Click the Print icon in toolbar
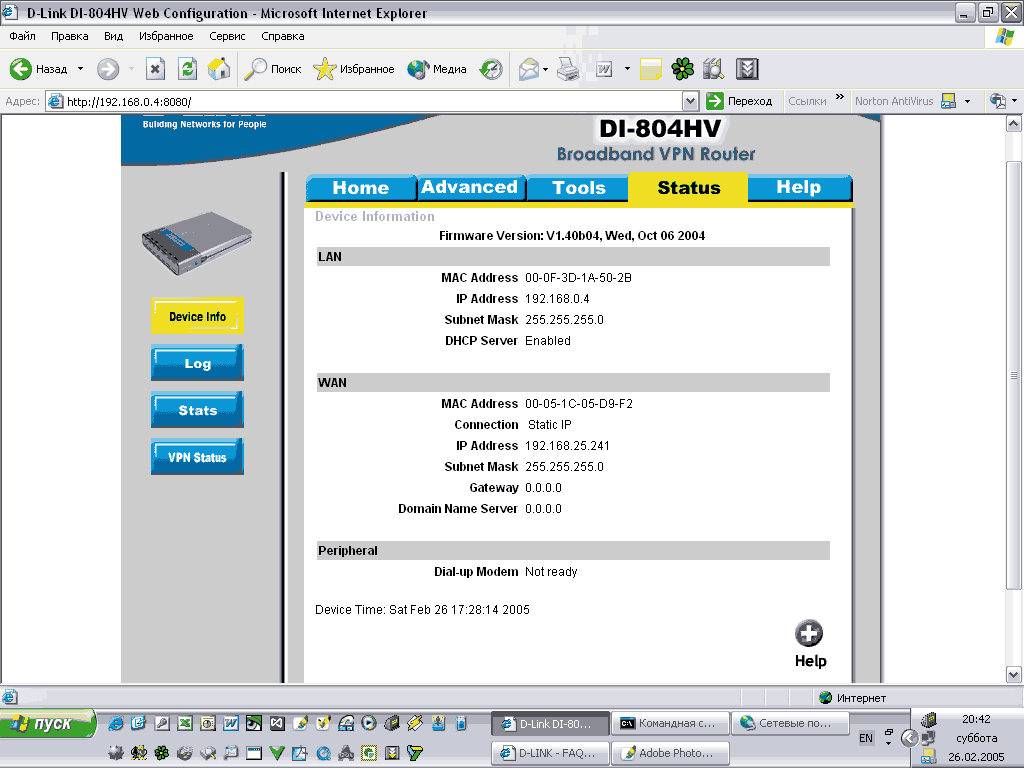Image resolution: width=1024 pixels, height=768 pixels. [568, 69]
